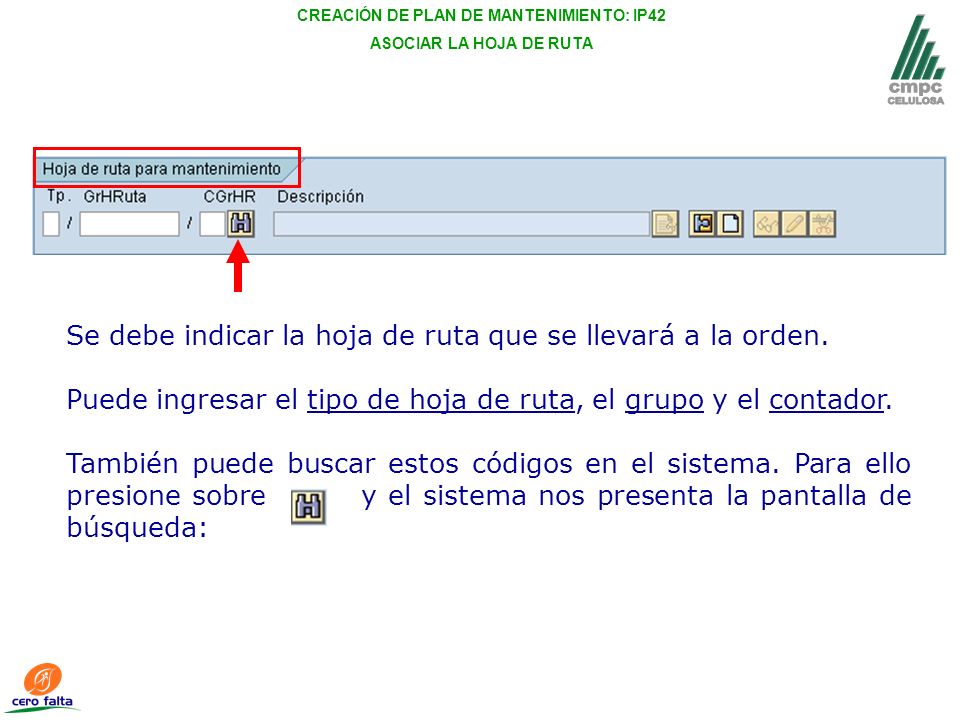Click the greyed pencil change icon

pos(794,223)
